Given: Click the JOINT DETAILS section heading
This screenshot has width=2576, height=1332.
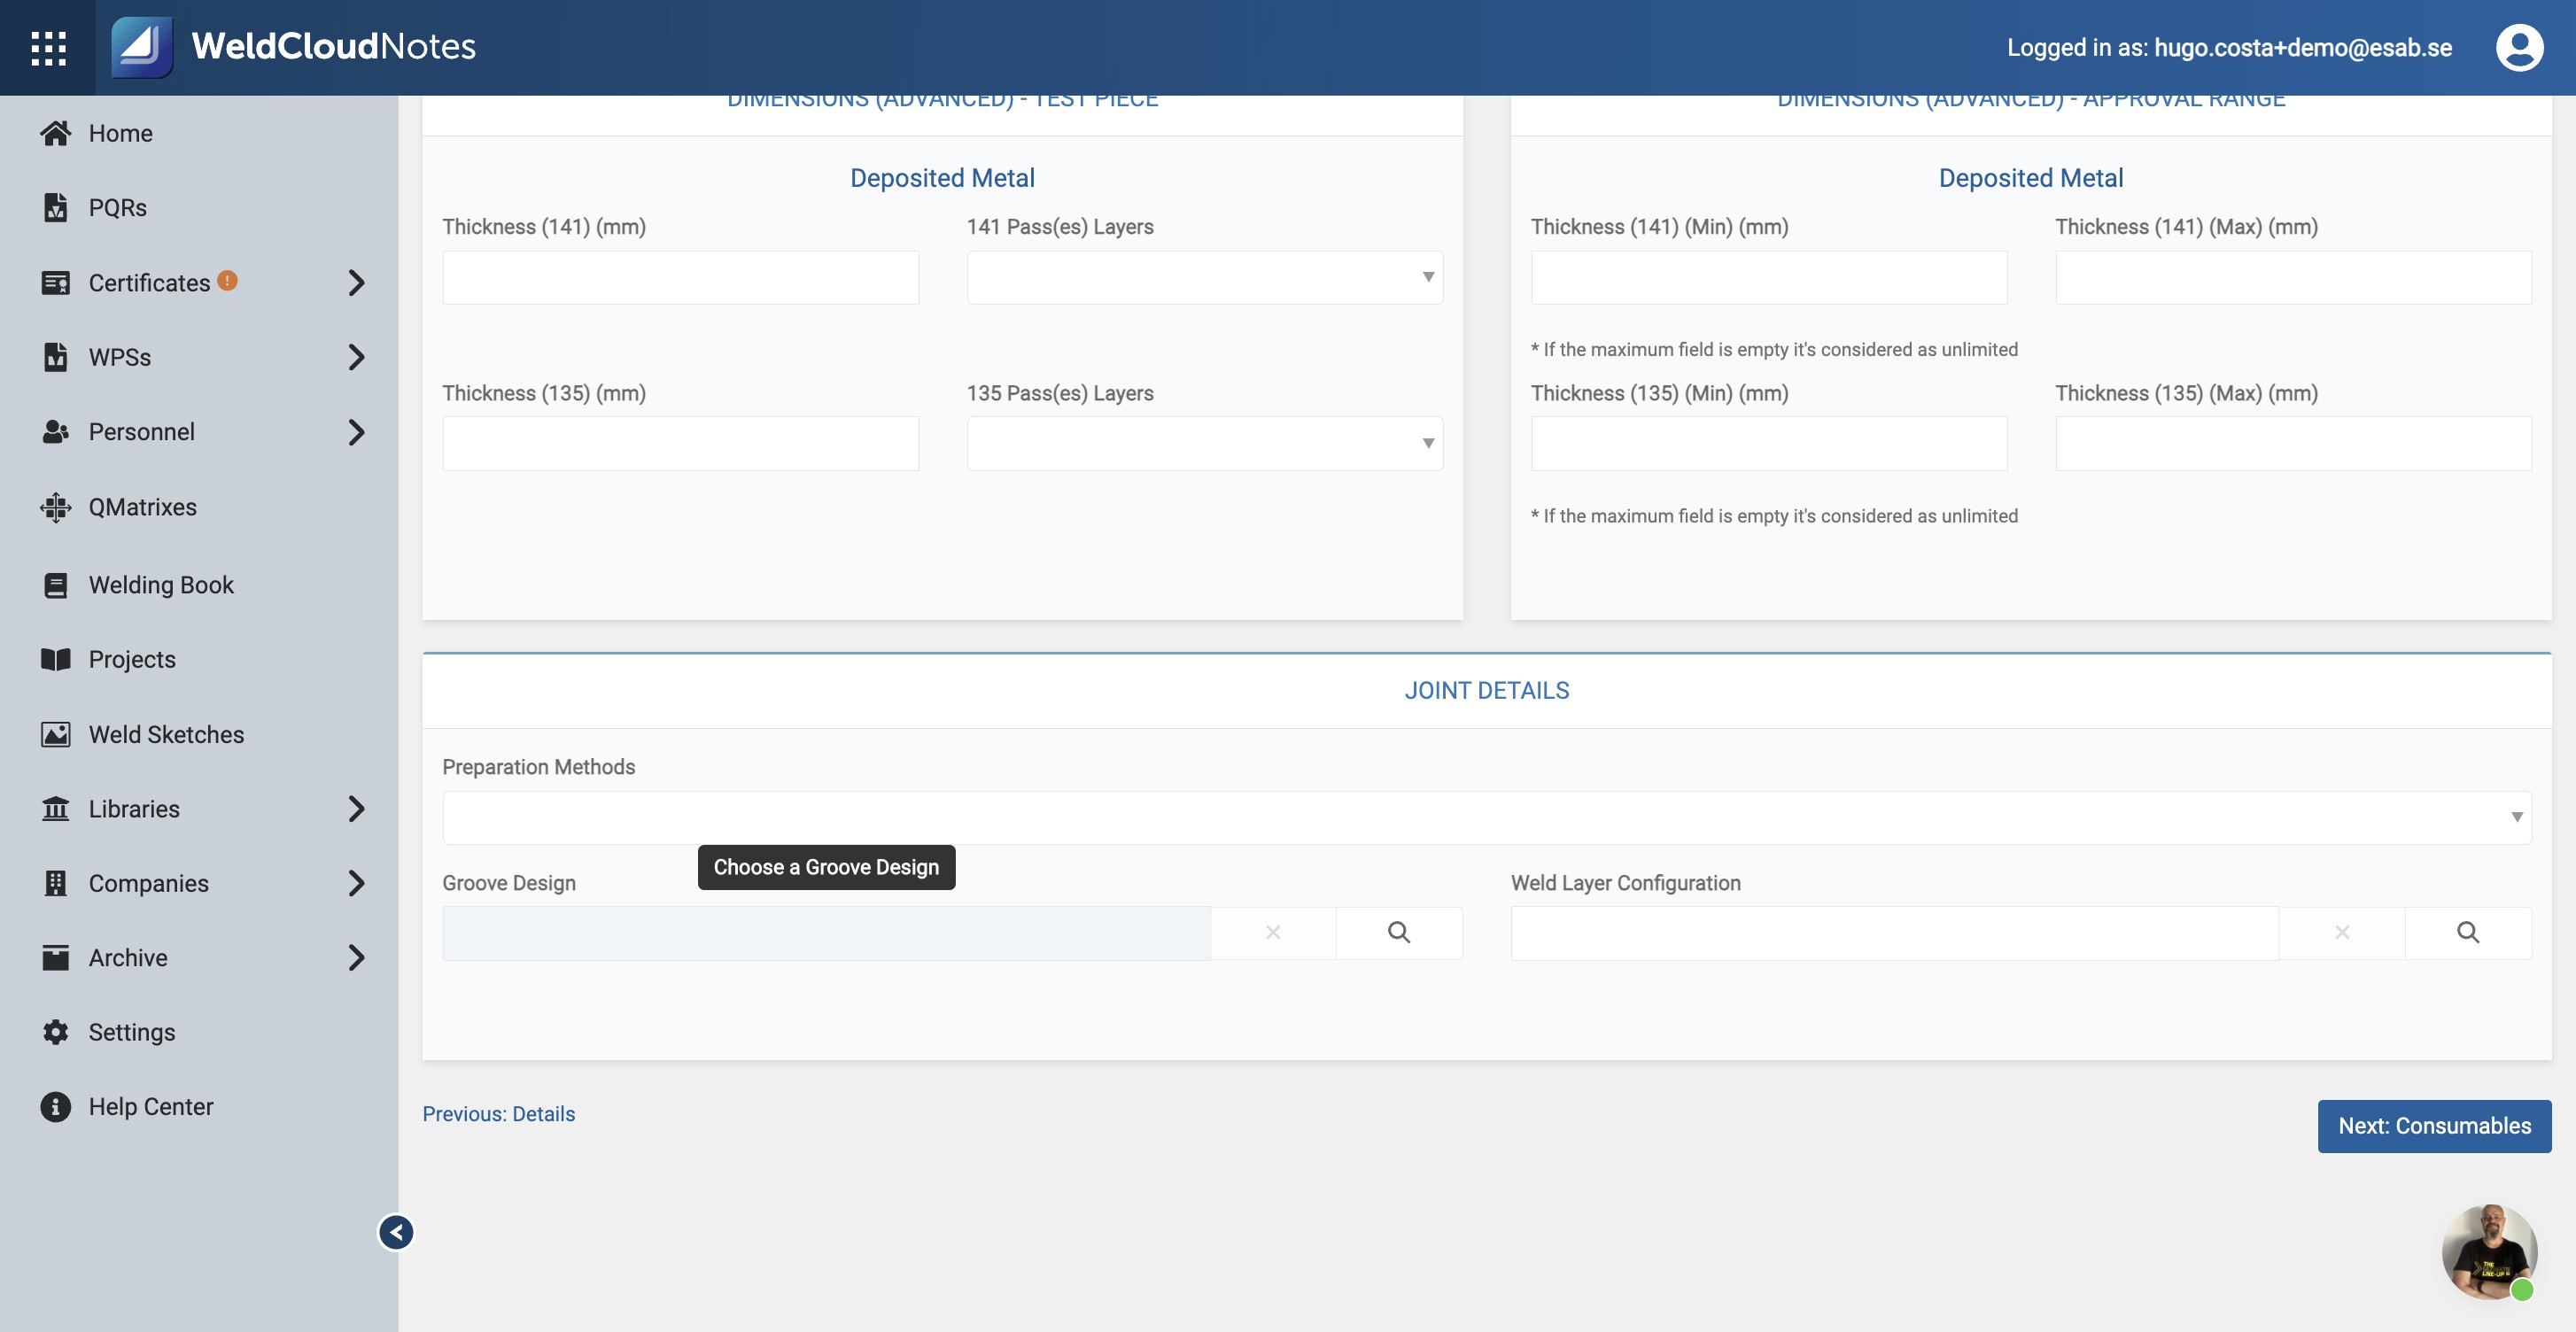Looking at the screenshot, I should [1486, 690].
